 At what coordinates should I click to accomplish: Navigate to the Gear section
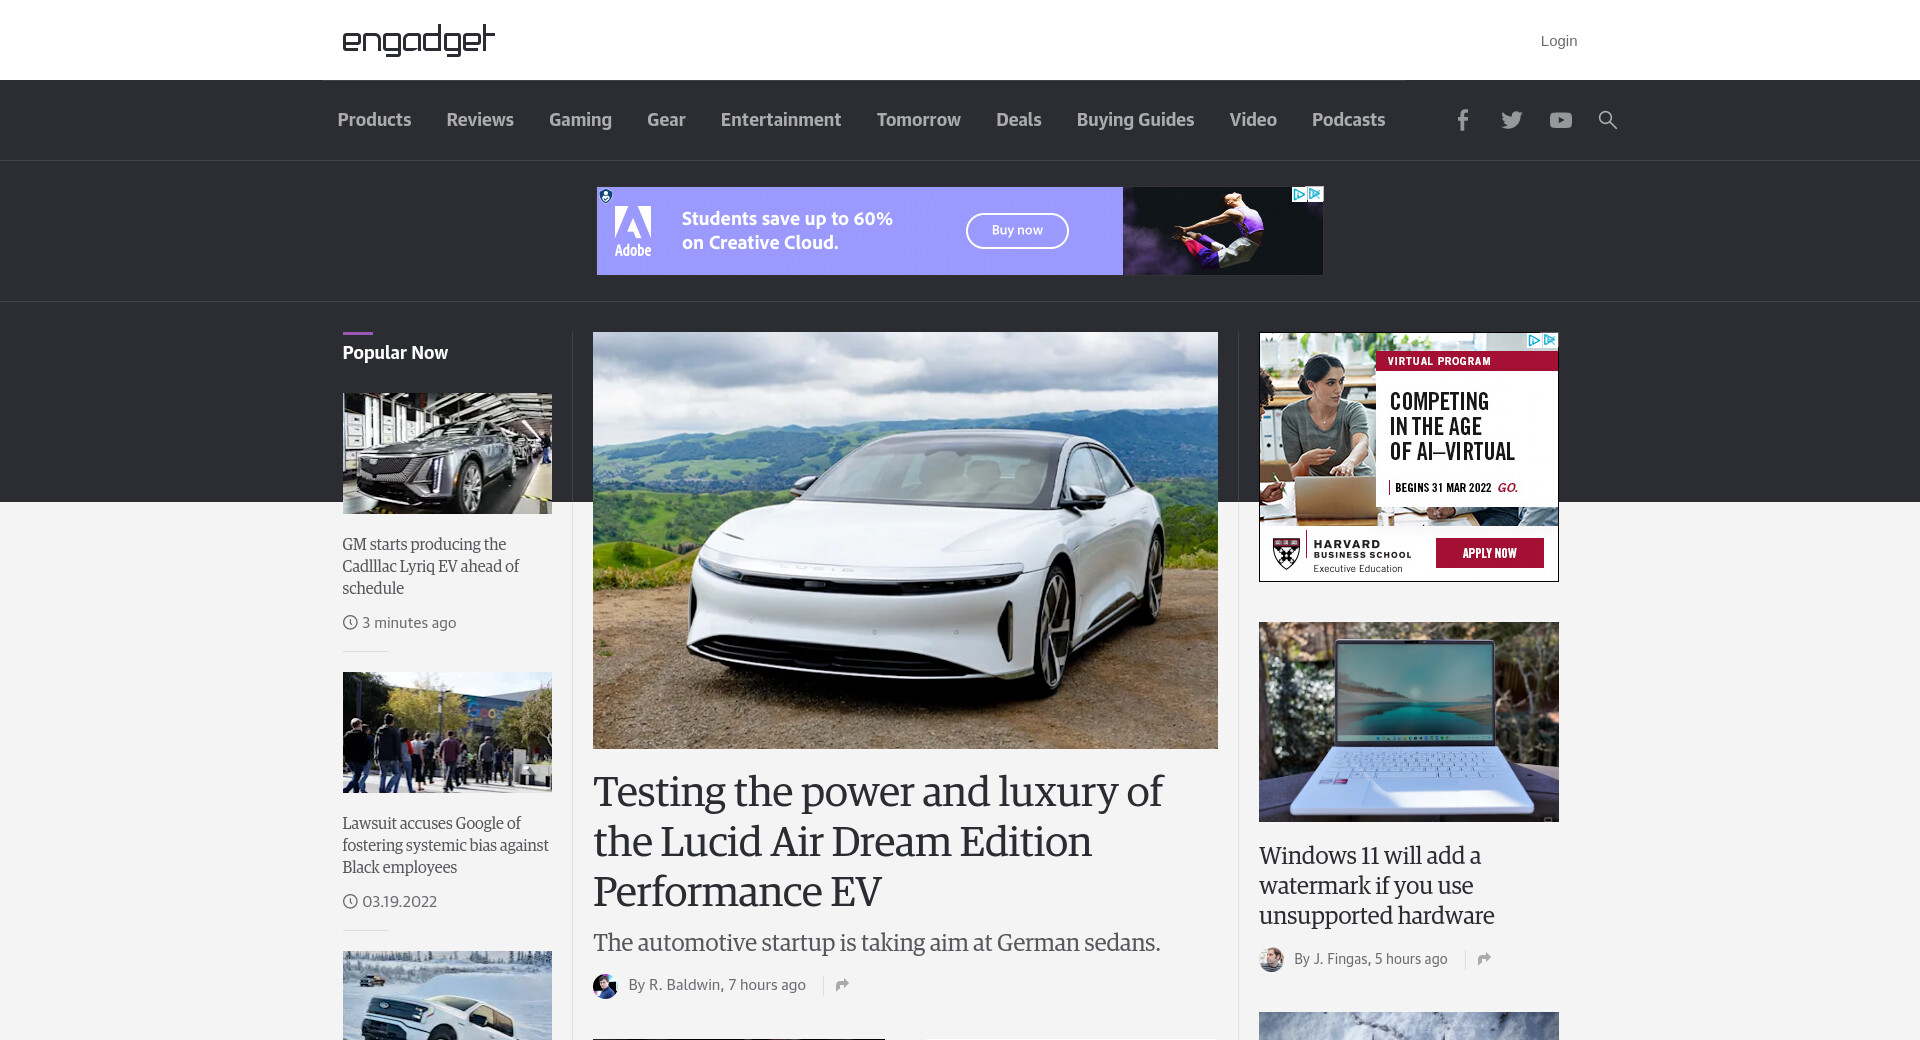coord(666,120)
